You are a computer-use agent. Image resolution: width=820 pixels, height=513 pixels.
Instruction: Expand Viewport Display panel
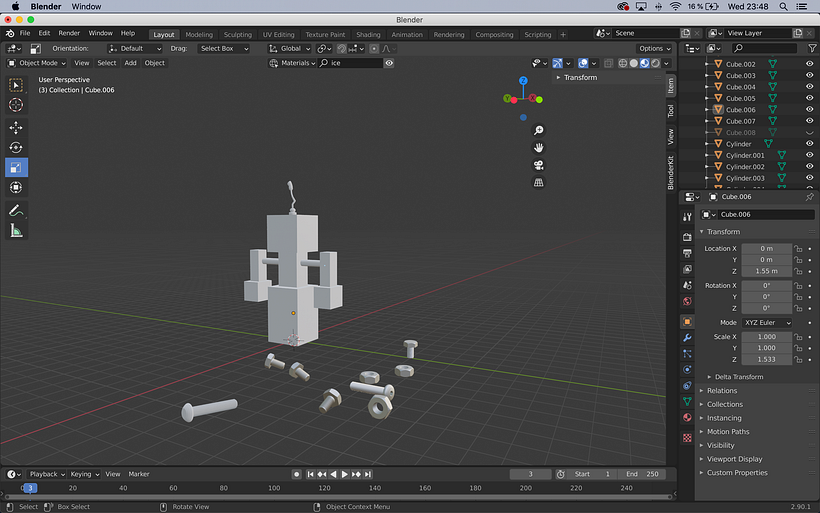tap(734, 459)
